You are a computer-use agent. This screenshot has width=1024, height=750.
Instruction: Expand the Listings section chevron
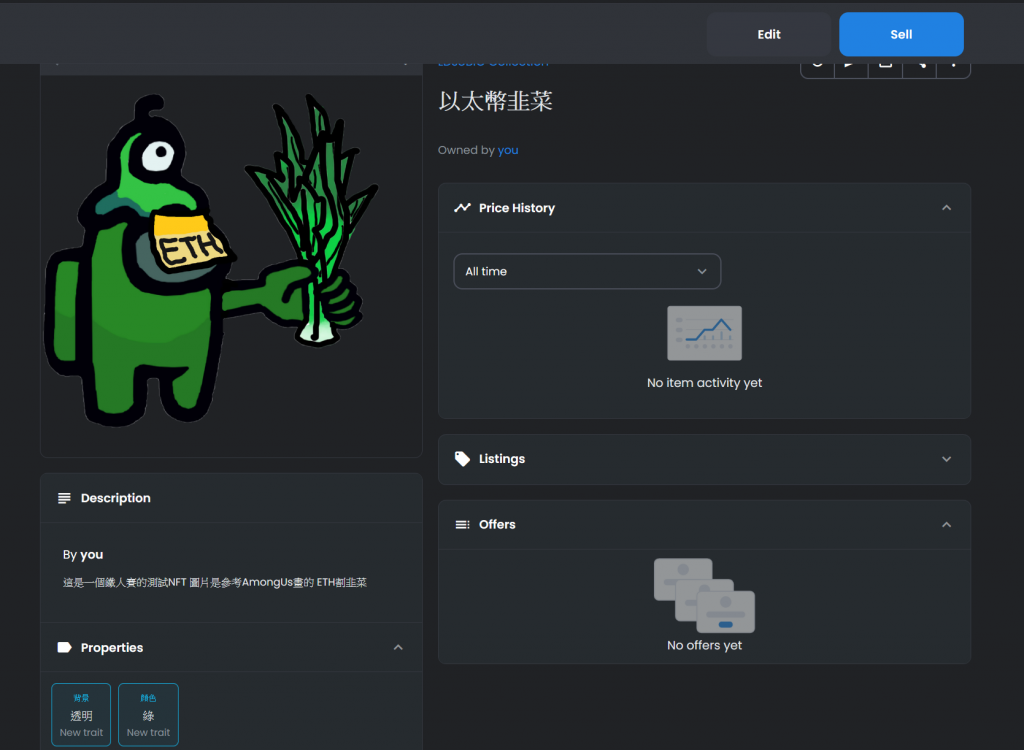tap(946, 459)
